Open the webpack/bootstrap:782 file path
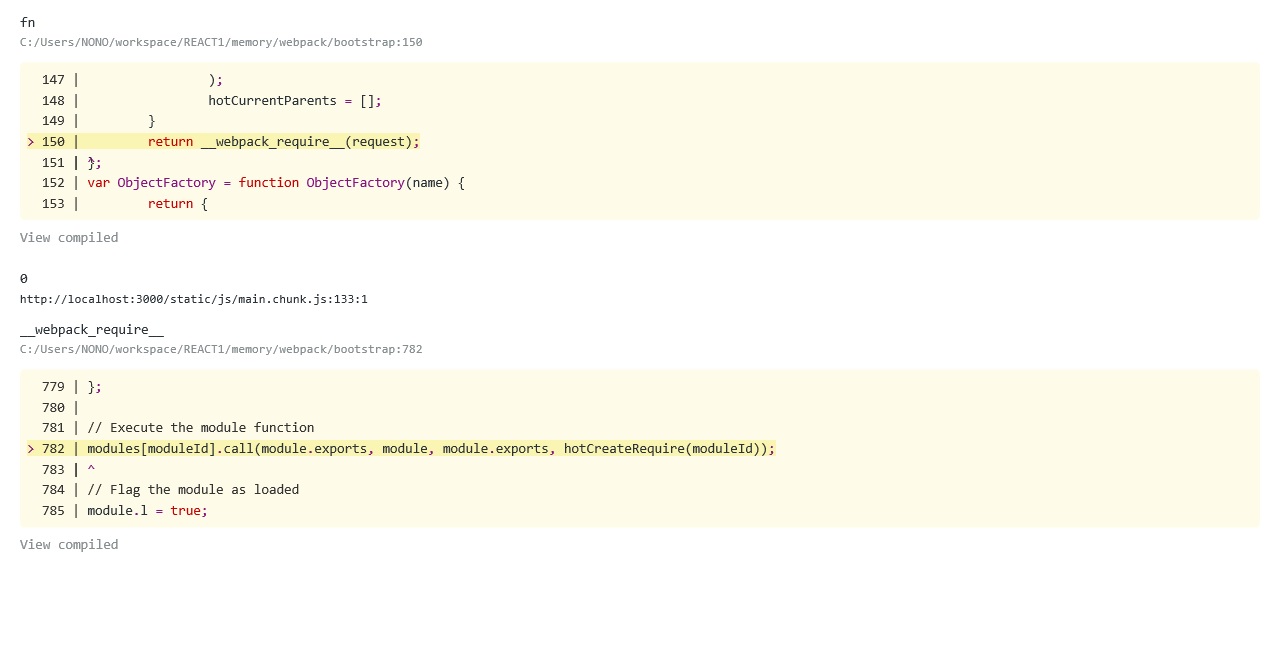The image size is (1265, 648). coord(221,350)
